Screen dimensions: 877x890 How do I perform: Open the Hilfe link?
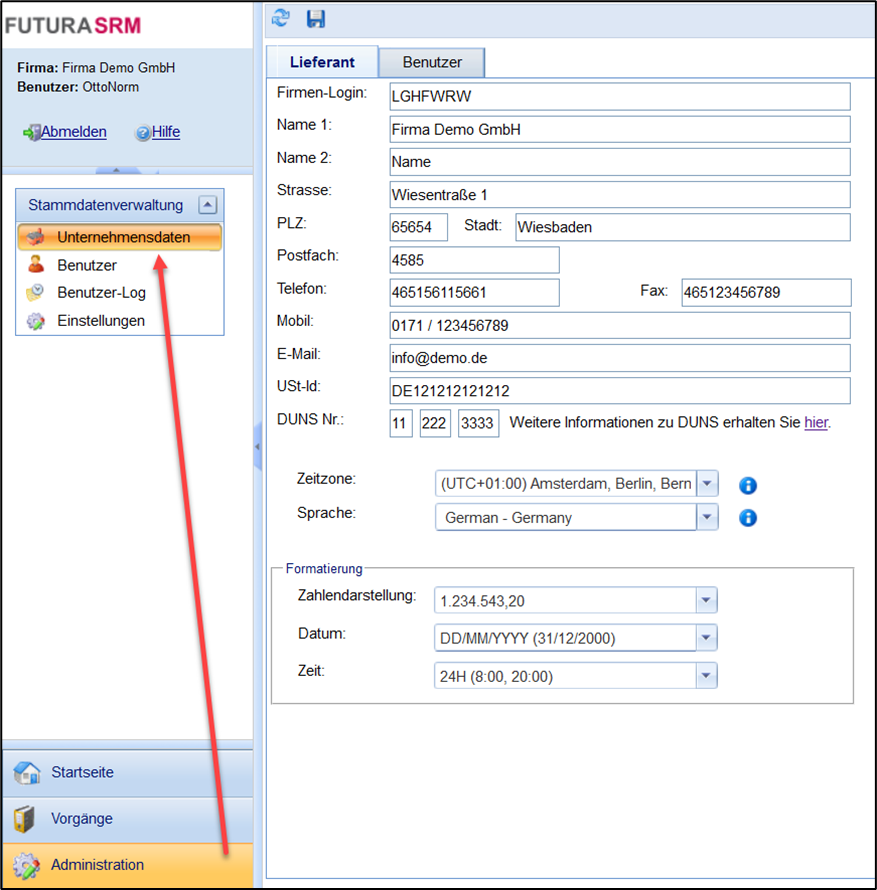click(166, 132)
